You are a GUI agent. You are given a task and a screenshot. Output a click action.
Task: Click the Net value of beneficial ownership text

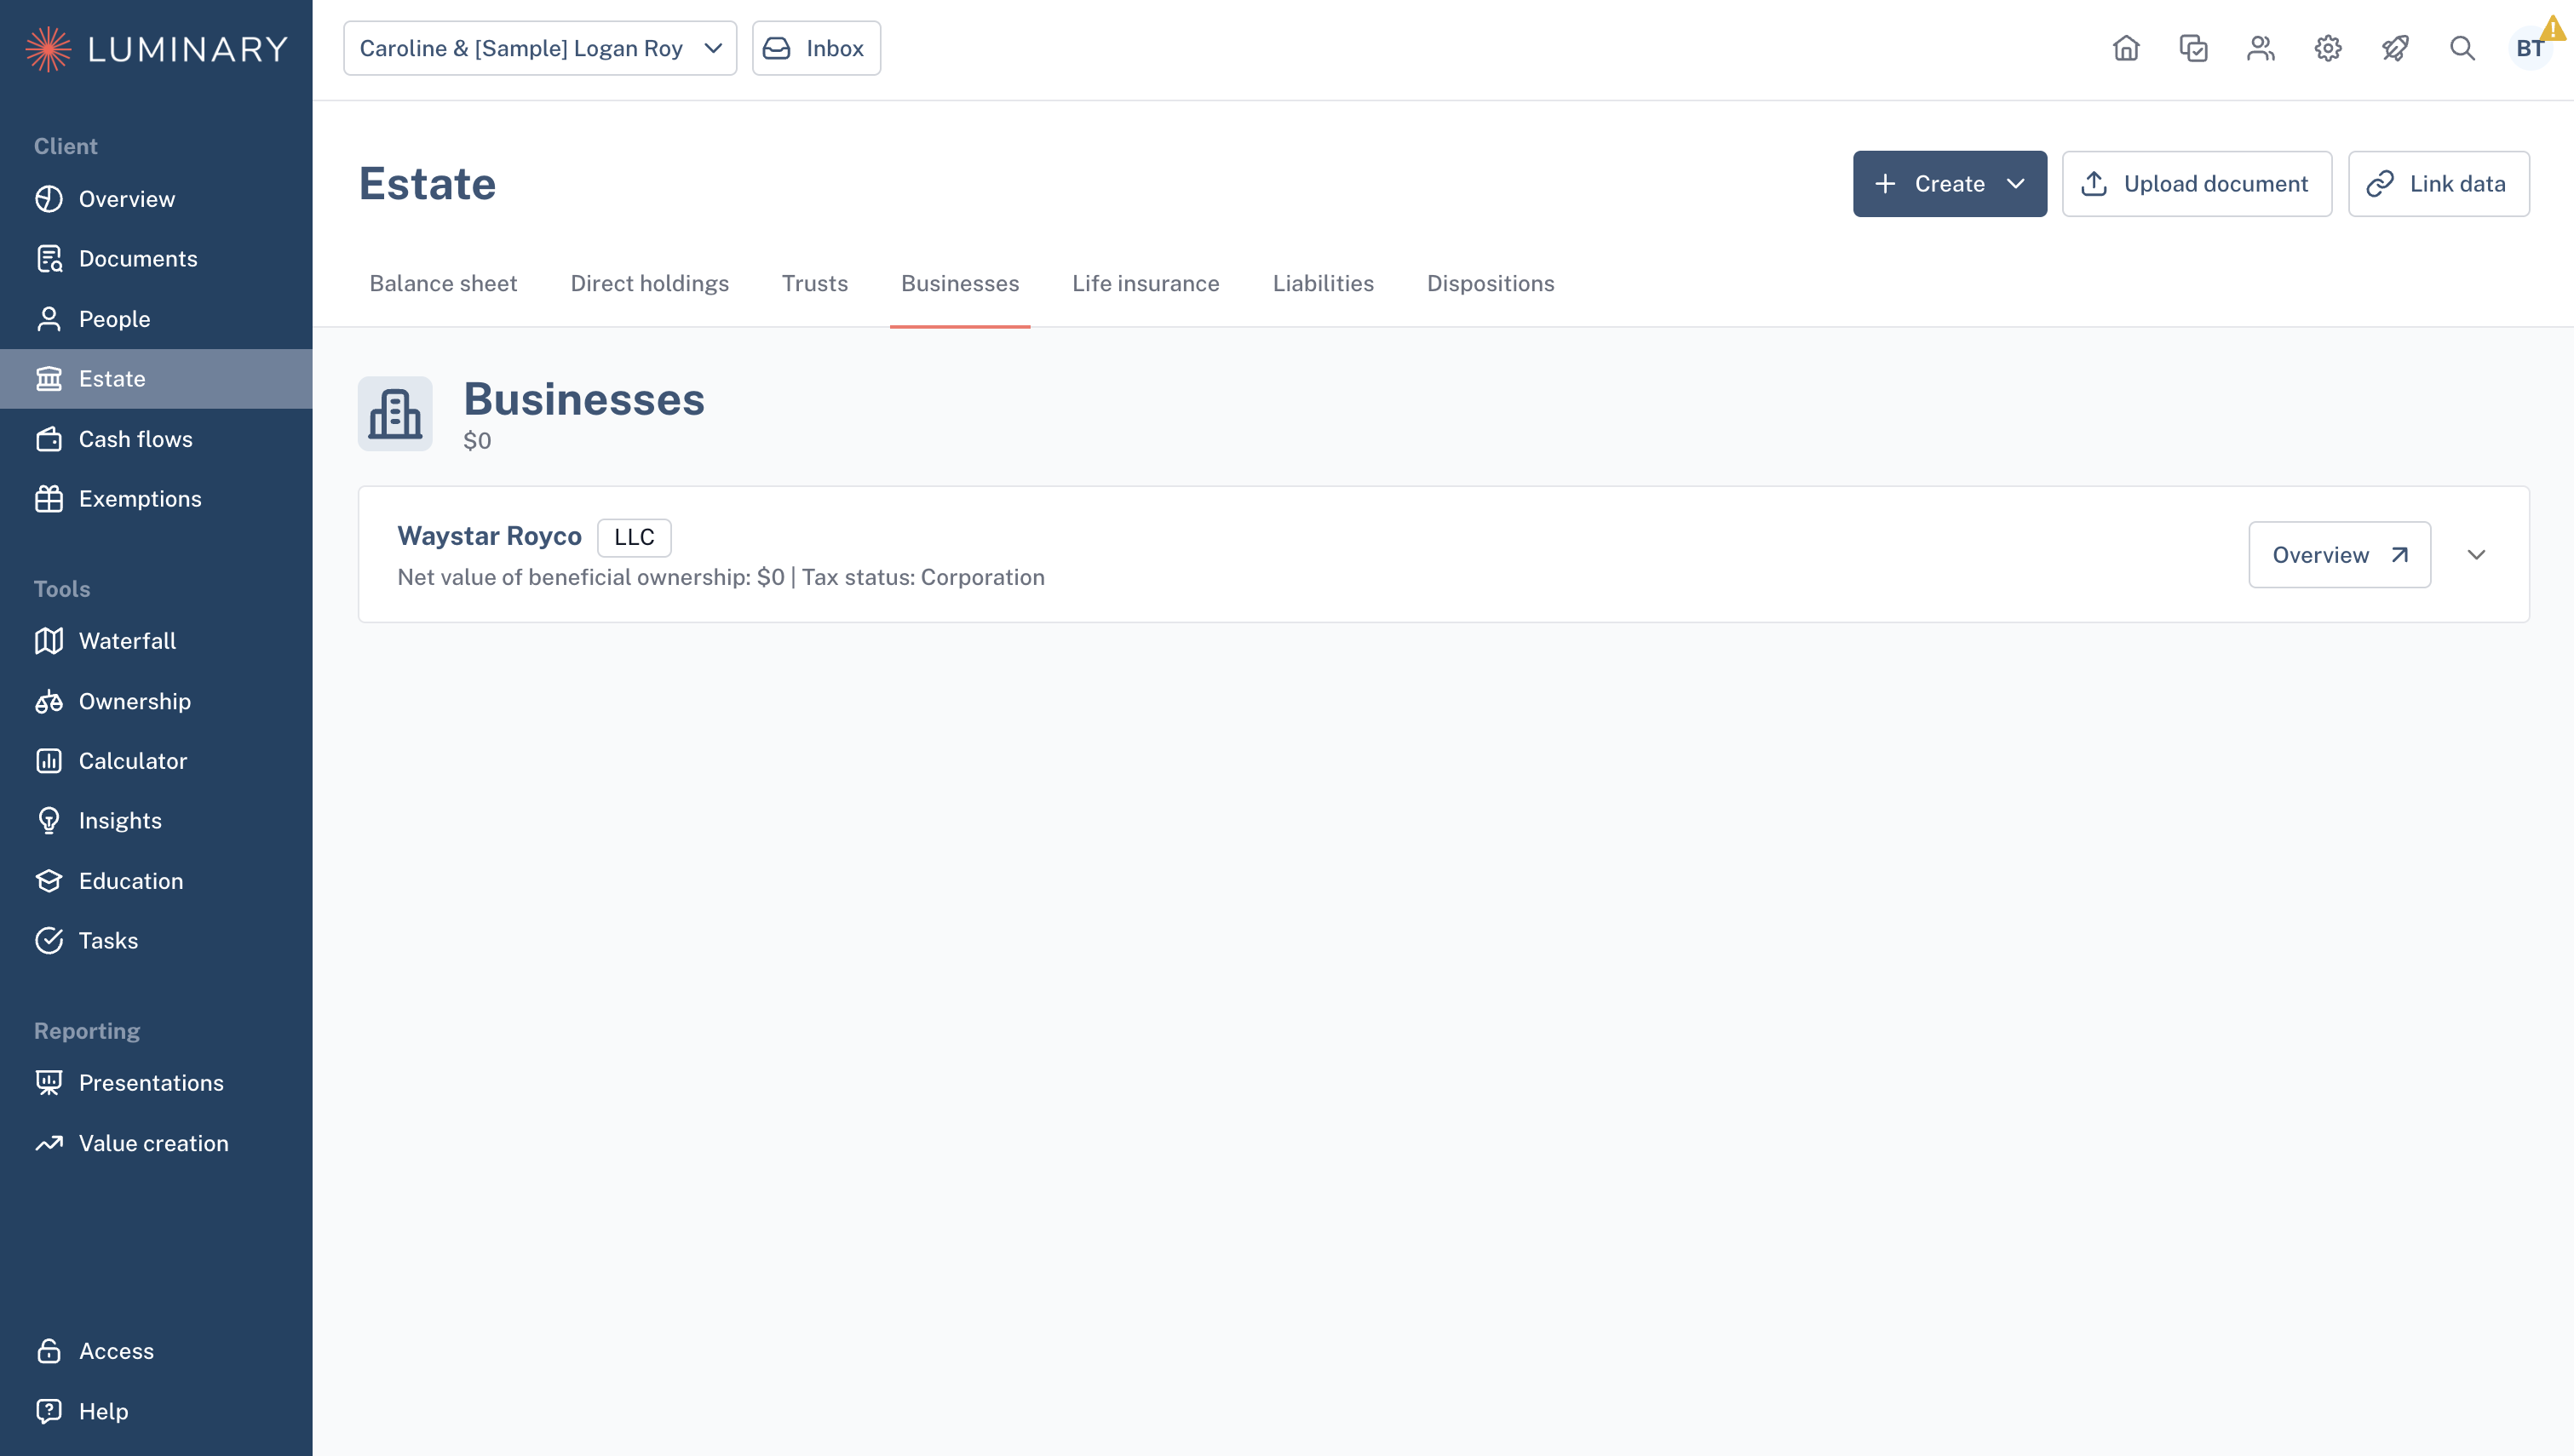590,578
